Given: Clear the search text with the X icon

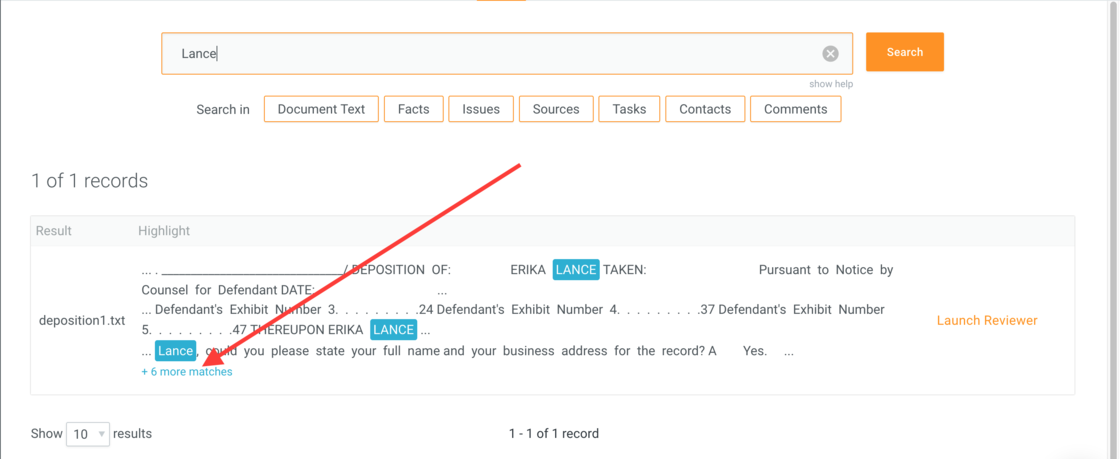Looking at the screenshot, I should click(x=830, y=54).
